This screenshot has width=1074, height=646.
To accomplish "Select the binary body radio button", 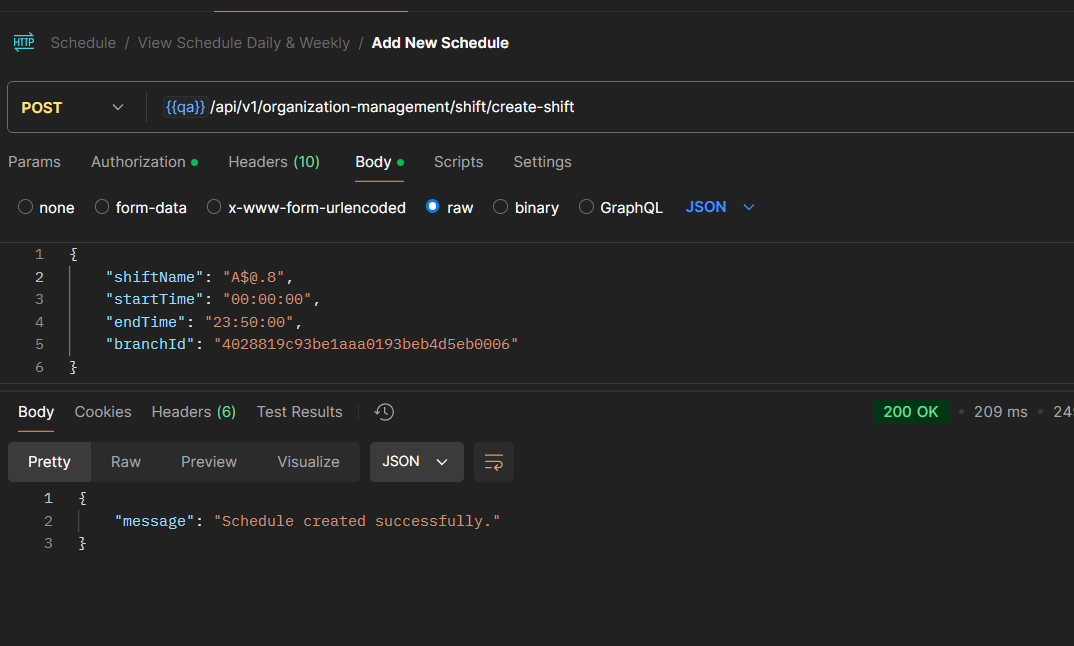I will 501,207.
